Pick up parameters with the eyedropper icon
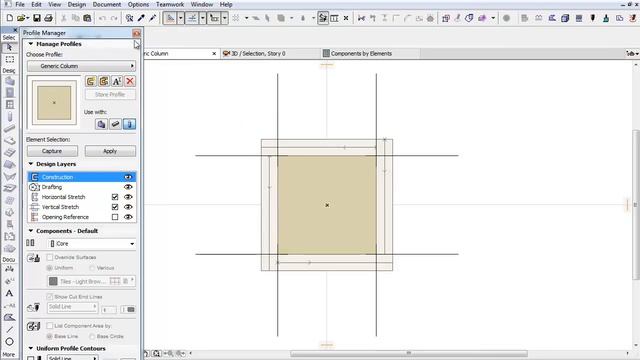 pyautogui.click(x=141, y=18)
